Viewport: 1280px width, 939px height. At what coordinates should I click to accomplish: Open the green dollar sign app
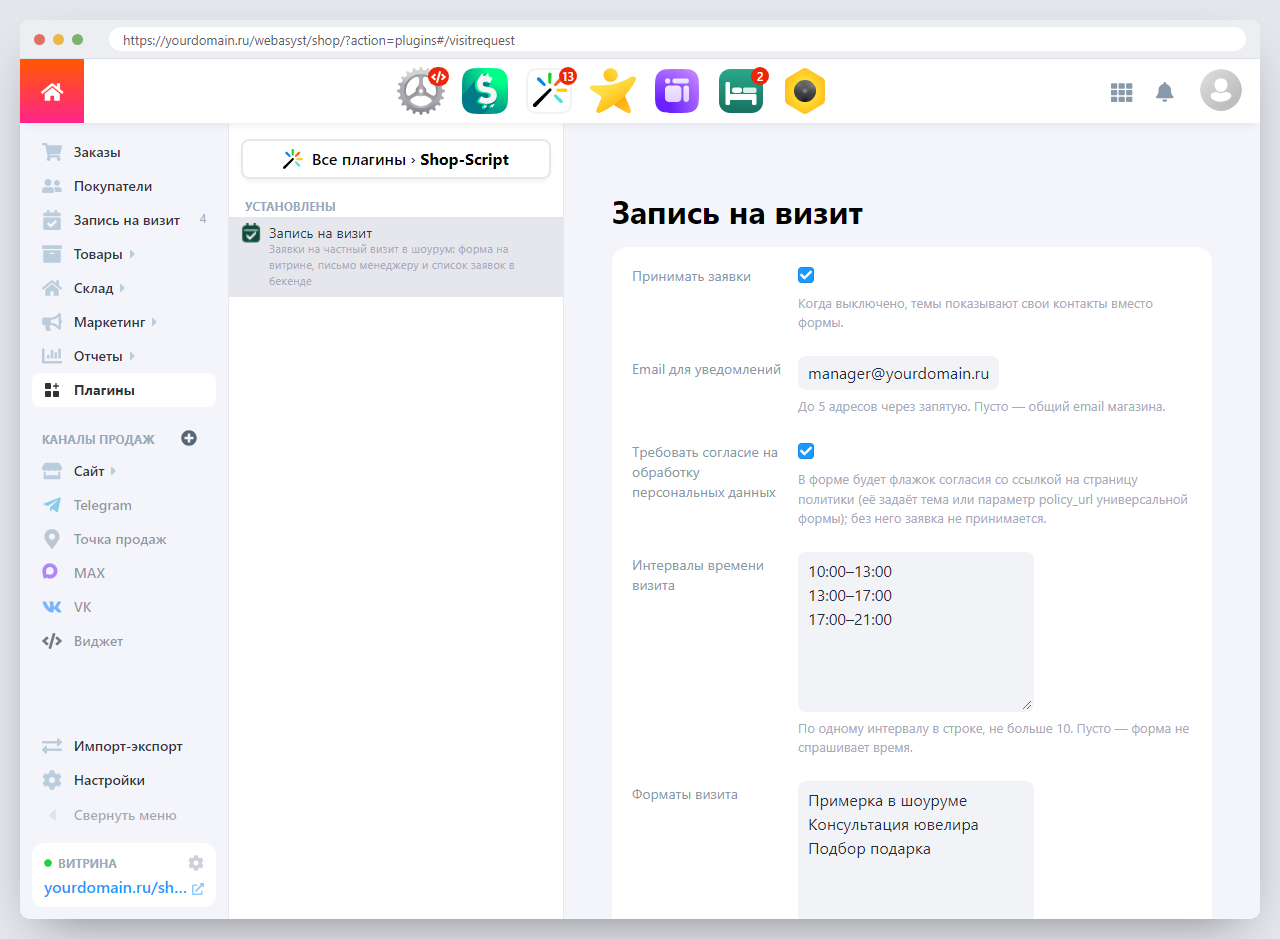pos(485,92)
